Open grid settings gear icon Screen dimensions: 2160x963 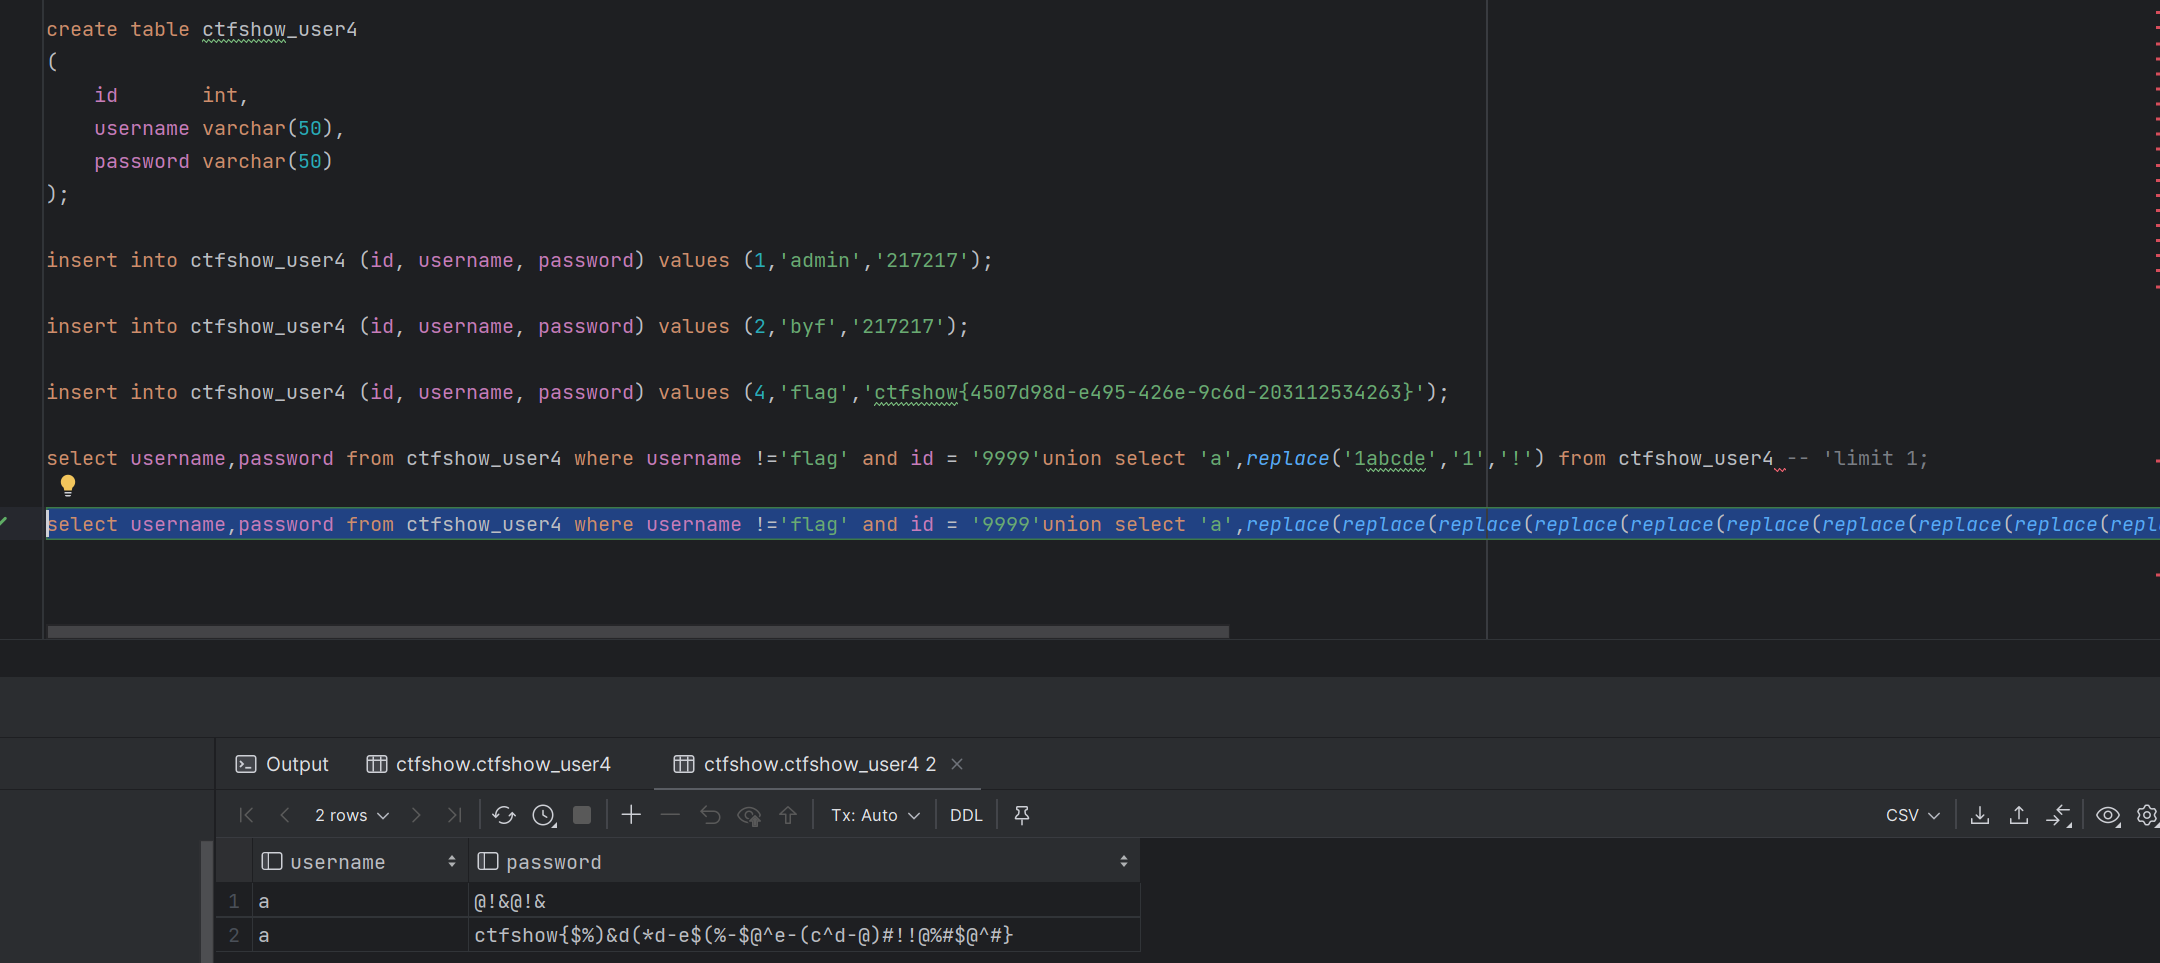(x=2147, y=815)
